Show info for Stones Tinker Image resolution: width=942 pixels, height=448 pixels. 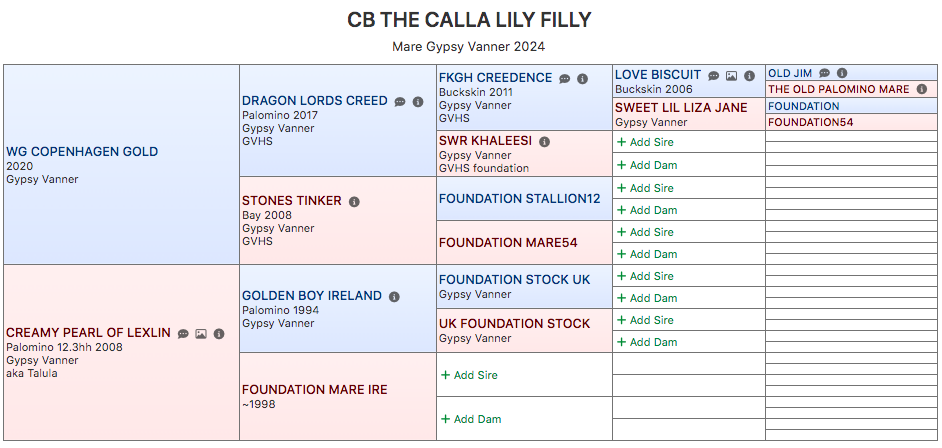click(354, 202)
